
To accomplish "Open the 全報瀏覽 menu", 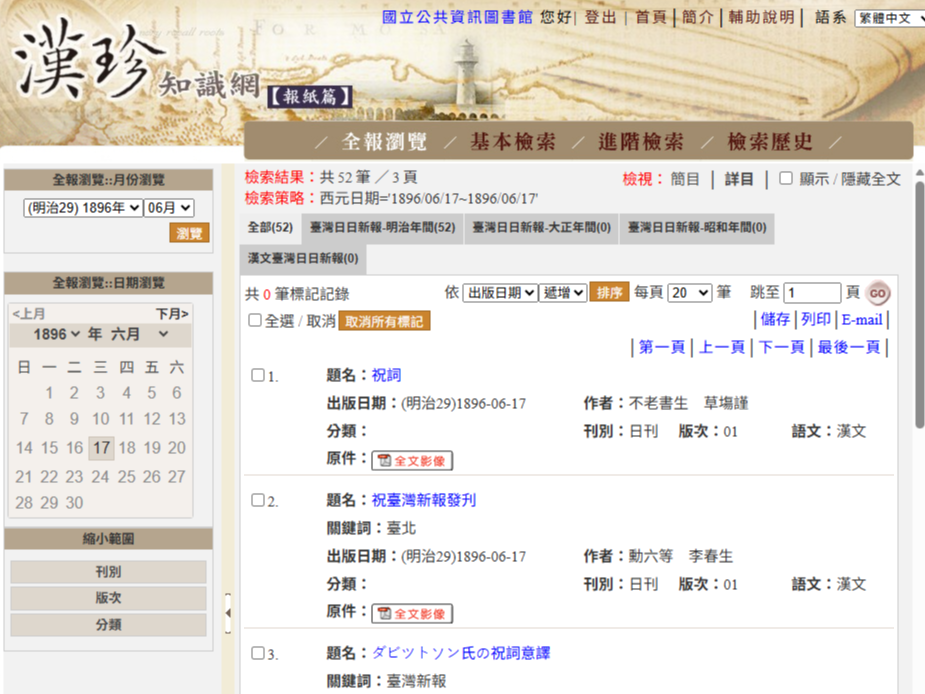I will 384,142.
